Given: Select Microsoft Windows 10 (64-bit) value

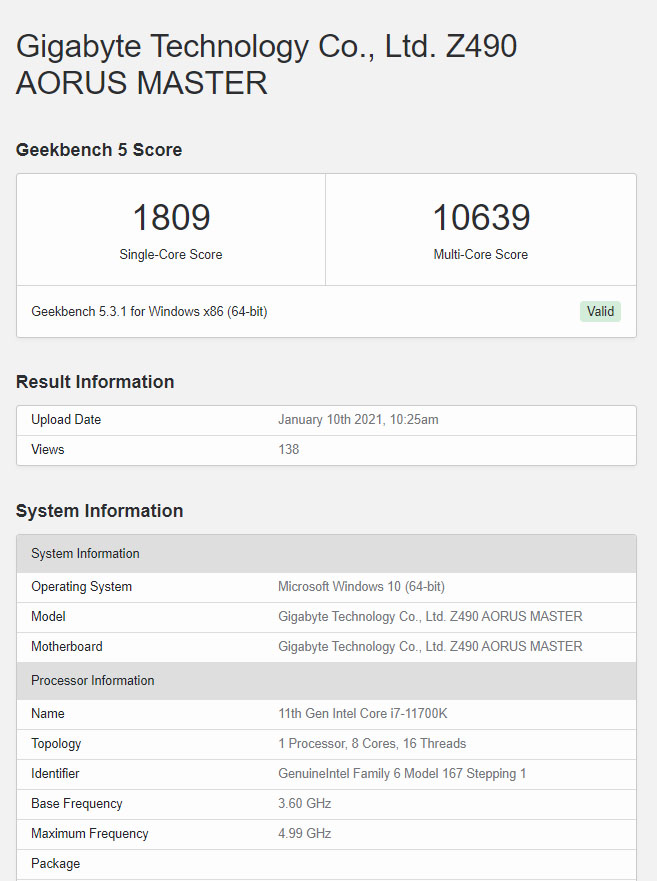Looking at the screenshot, I should click(x=361, y=587).
